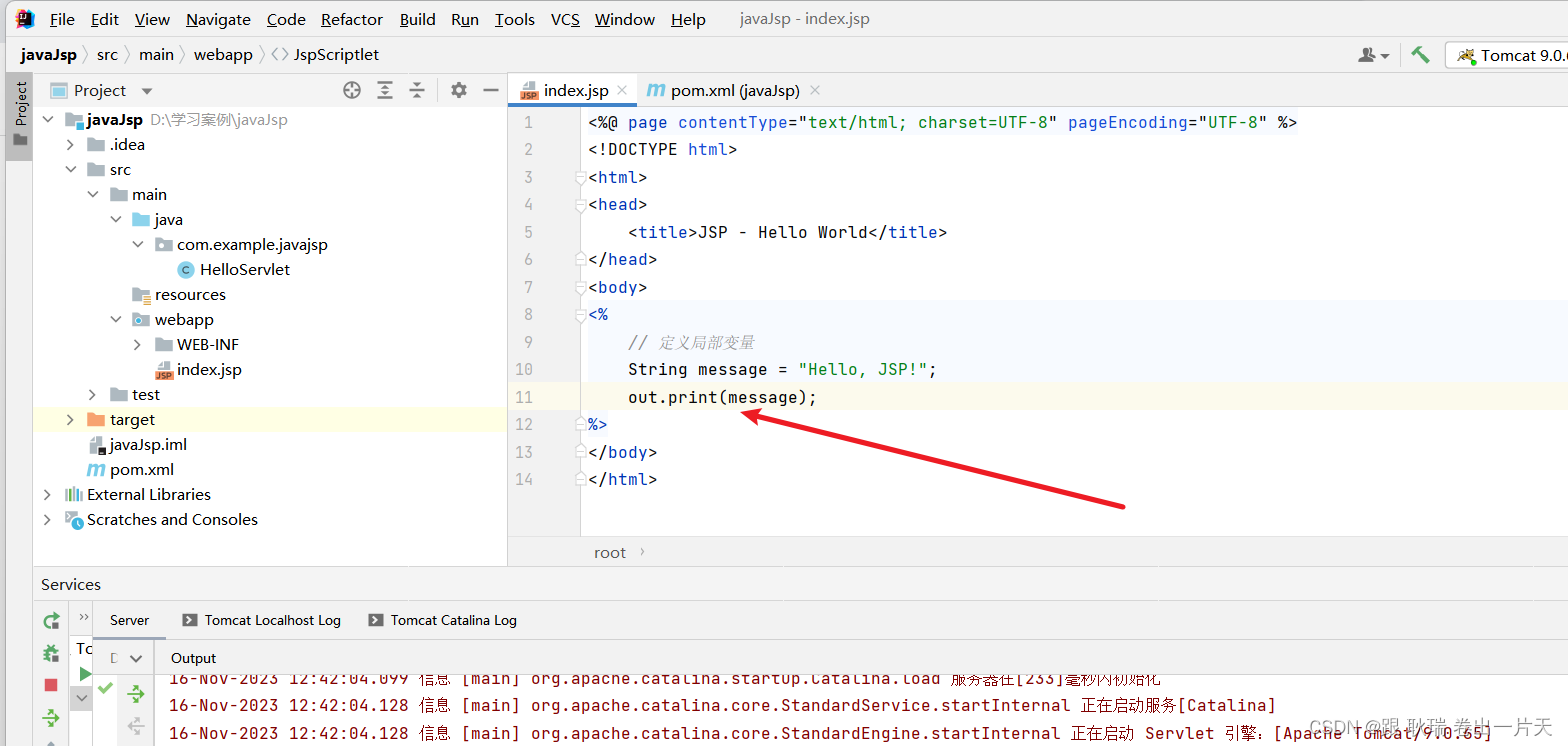Fold the head tag on line 4
Viewport: 1568px width, 746px height.
(580, 205)
